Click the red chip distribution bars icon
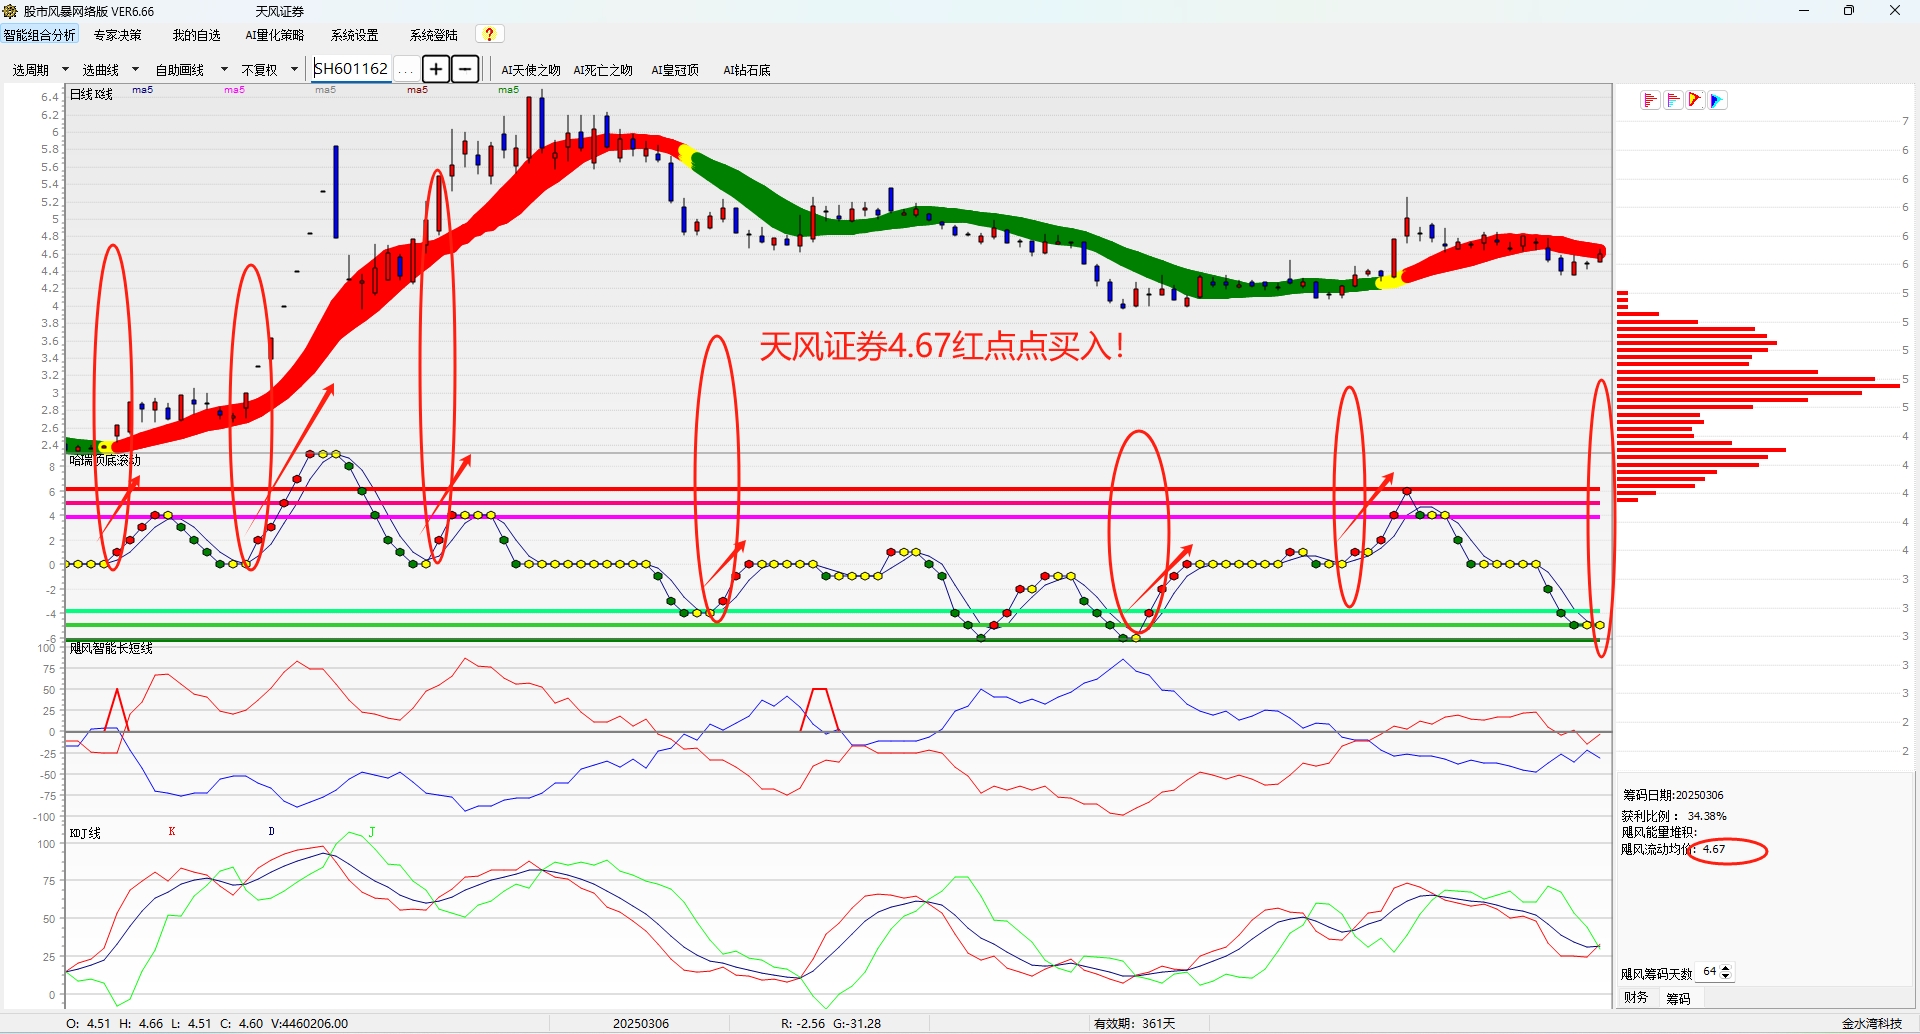Image resolution: width=1920 pixels, height=1034 pixels. (1650, 100)
